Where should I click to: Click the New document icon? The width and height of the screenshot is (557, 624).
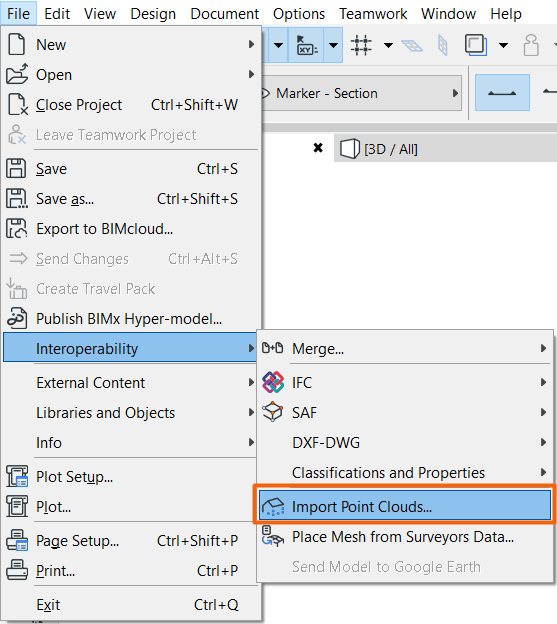[x=17, y=44]
